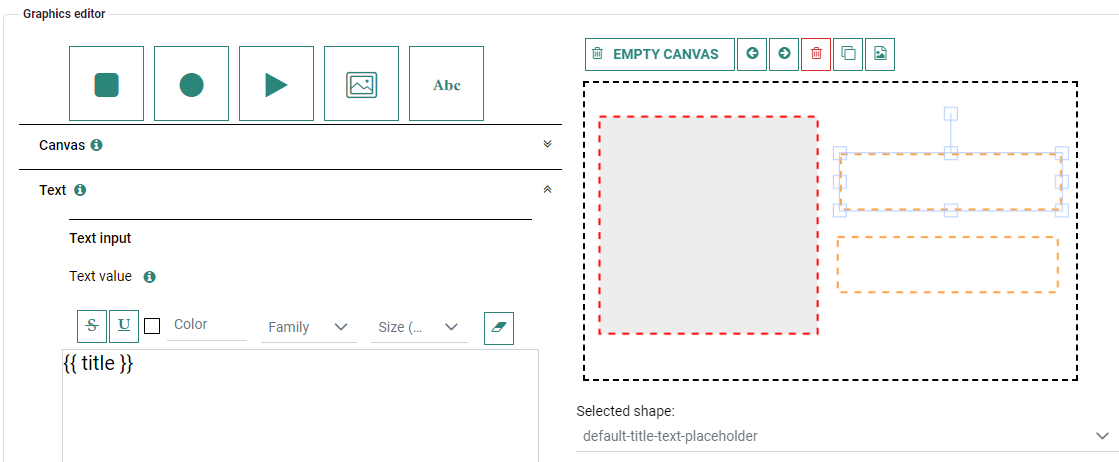Click the right arrow redo button
Screen dimensions: 1119x462
pos(784,54)
